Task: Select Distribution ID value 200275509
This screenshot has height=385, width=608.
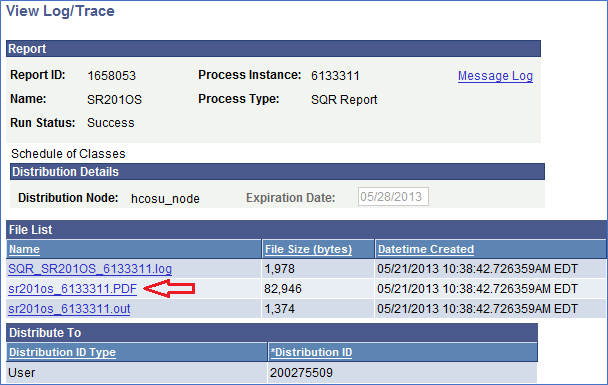Action: [x=301, y=373]
